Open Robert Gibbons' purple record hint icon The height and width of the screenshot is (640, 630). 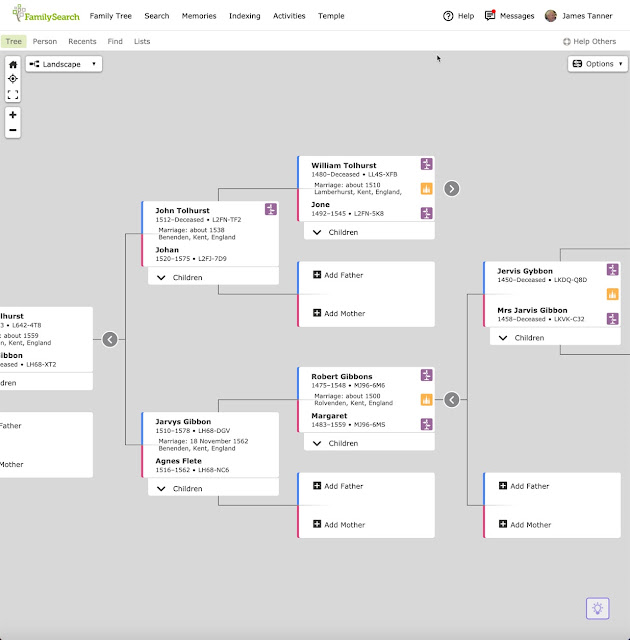[427, 375]
